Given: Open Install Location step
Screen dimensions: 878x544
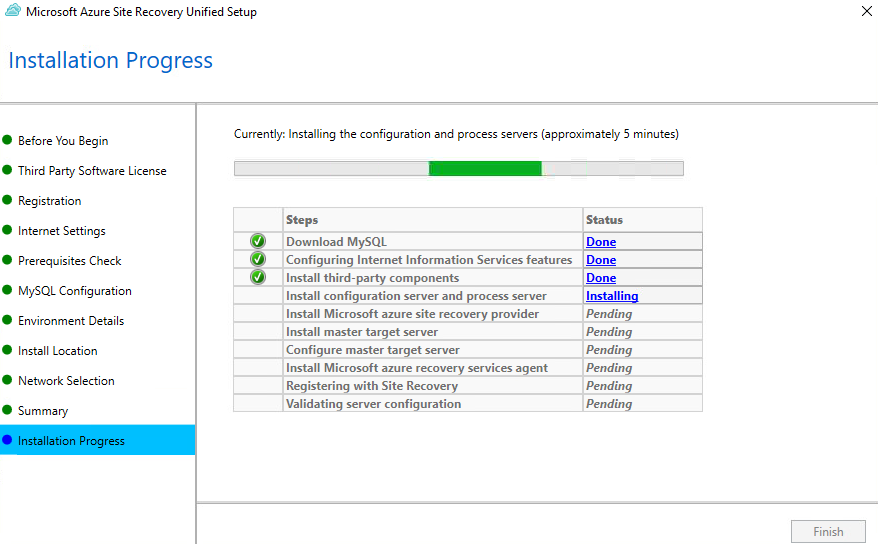Looking at the screenshot, I should tap(58, 351).
